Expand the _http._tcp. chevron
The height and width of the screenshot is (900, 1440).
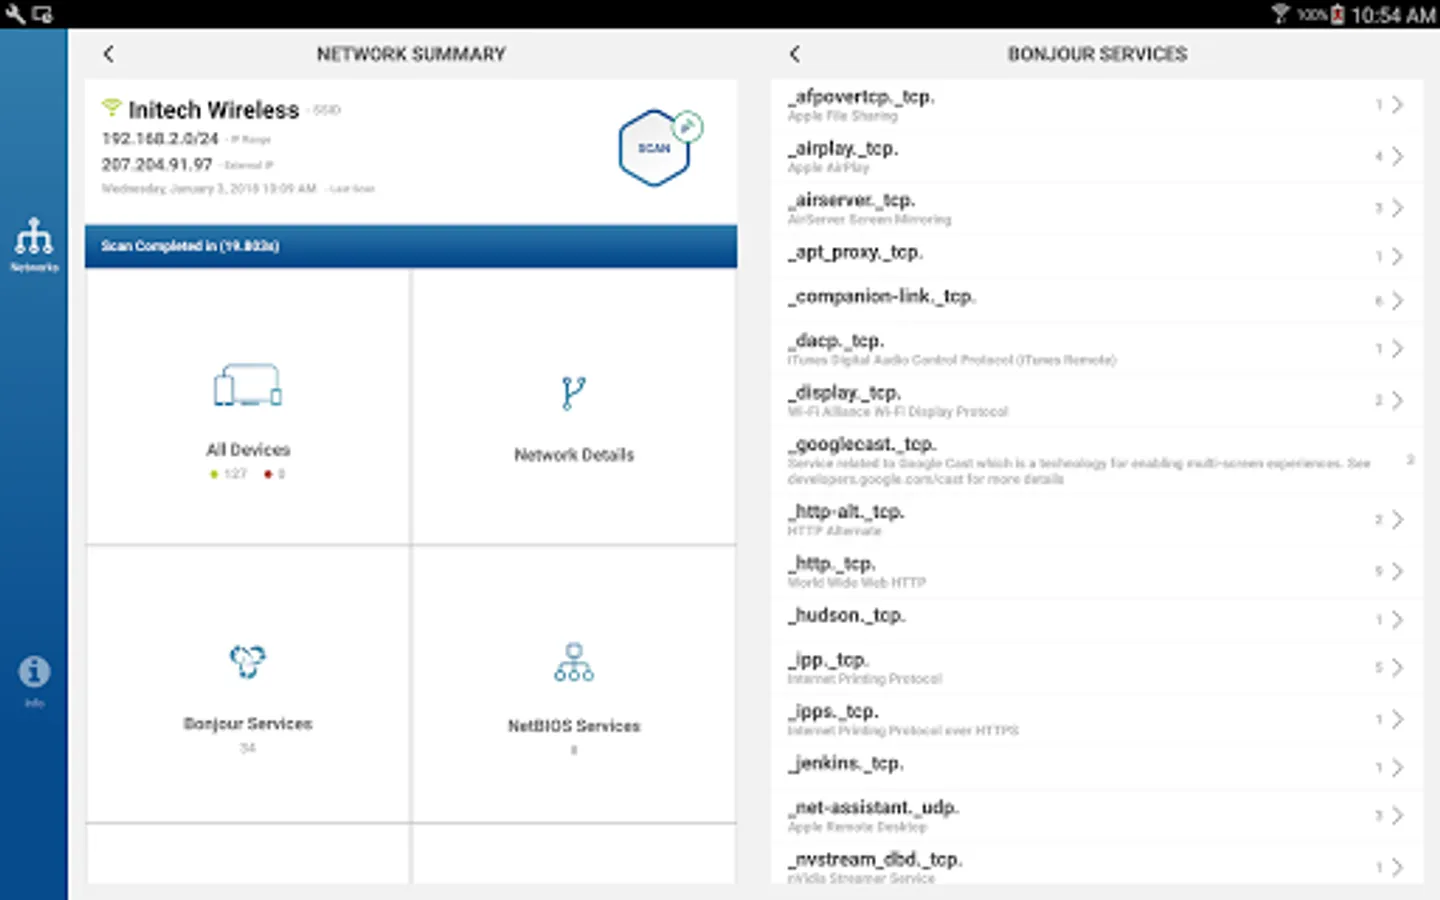pos(1398,571)
